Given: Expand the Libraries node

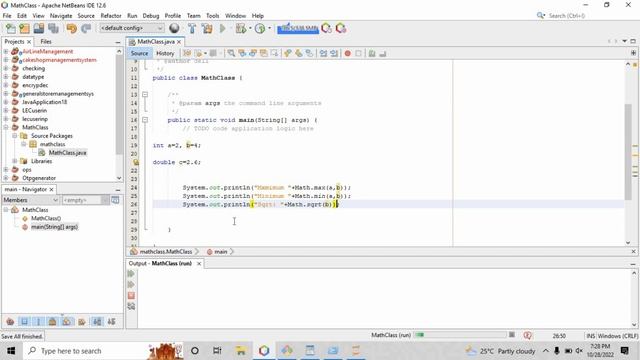Looking at the screenshot, I should point(15,161).
